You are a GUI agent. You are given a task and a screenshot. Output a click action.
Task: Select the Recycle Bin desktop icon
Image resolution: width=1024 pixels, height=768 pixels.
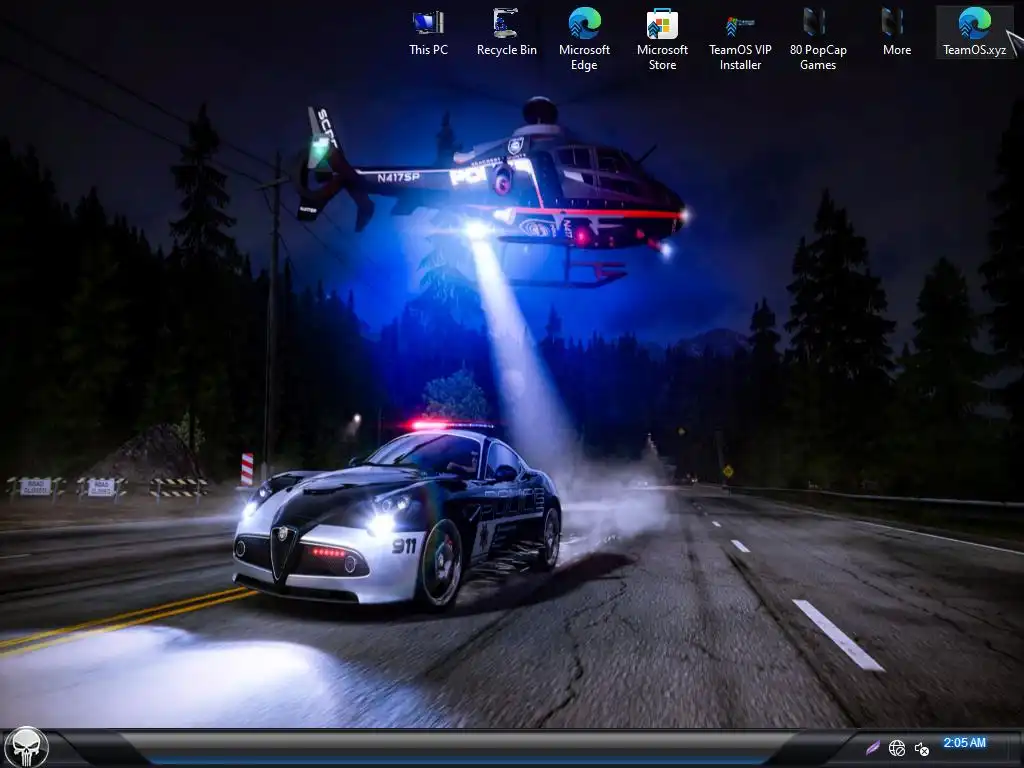click(x=506, y=33)
